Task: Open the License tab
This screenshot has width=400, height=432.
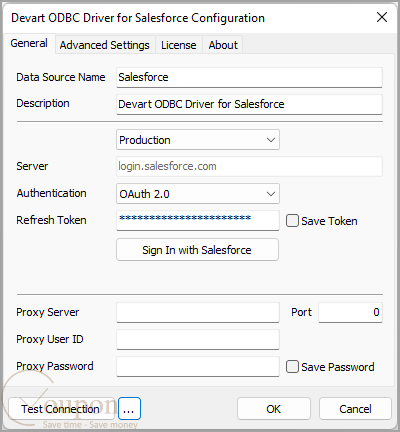Action: click(179, 45)
